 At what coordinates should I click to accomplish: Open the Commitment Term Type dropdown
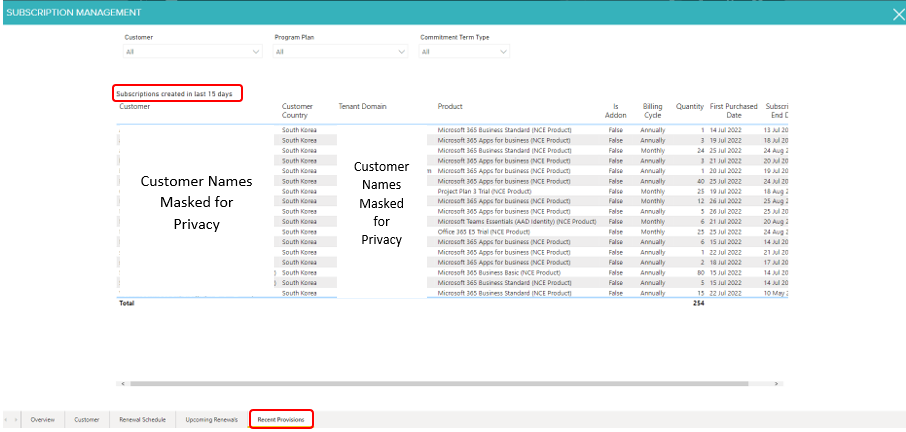(x=464, y=52)
